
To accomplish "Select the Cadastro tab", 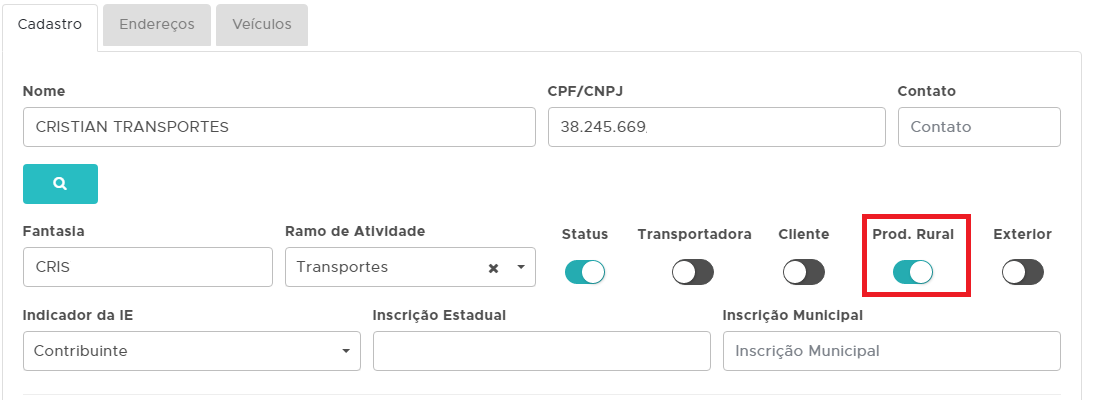I will pyautogui.click(x=50, y=25).
